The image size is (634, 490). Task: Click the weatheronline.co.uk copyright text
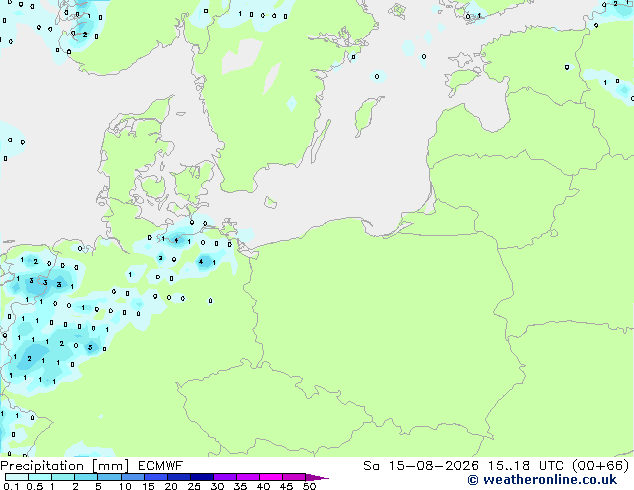point(542,480)
